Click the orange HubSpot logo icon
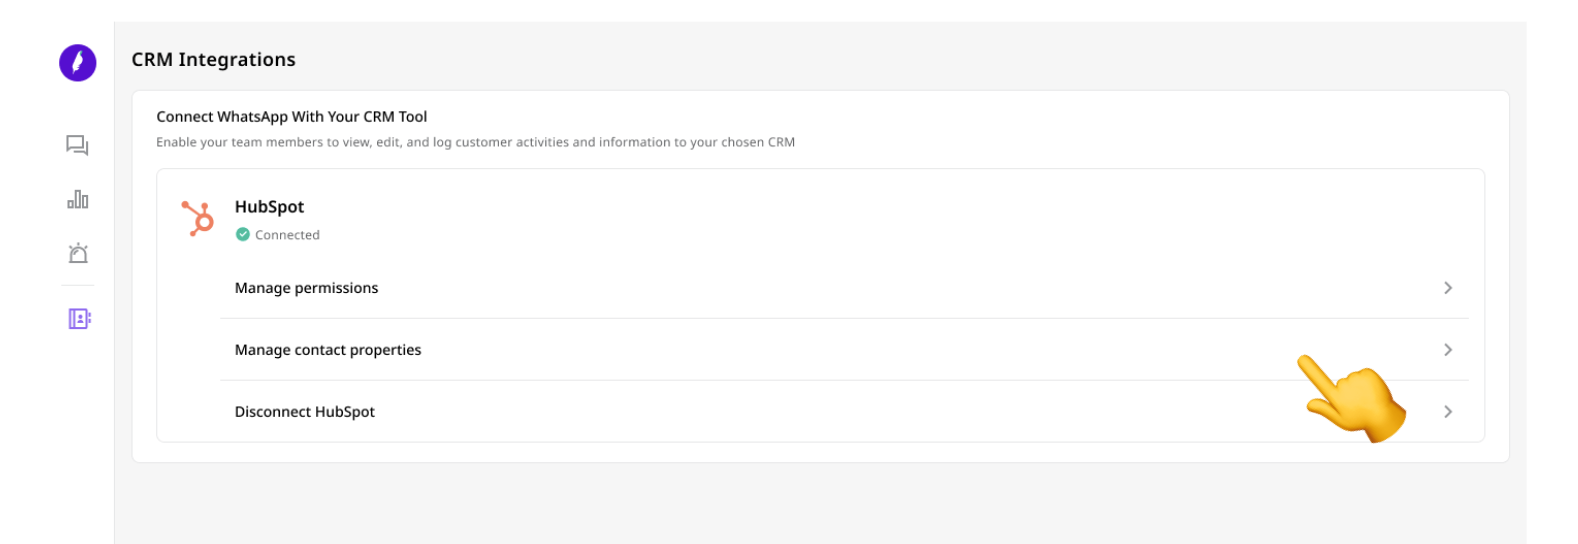The width and height of the screenshot is (1578, 544). [x=197, y=218]
